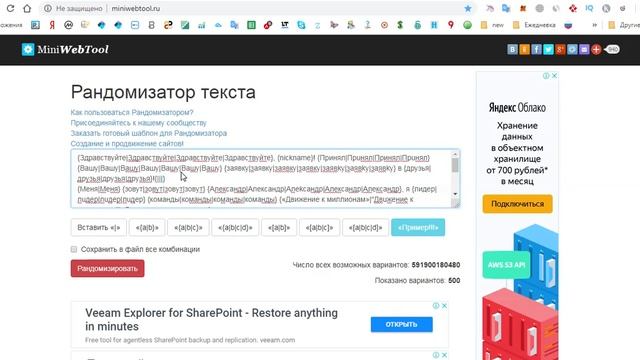Open the site security info icon
The width and height of the screenshot is (640, 360).
tap(48, 8)
